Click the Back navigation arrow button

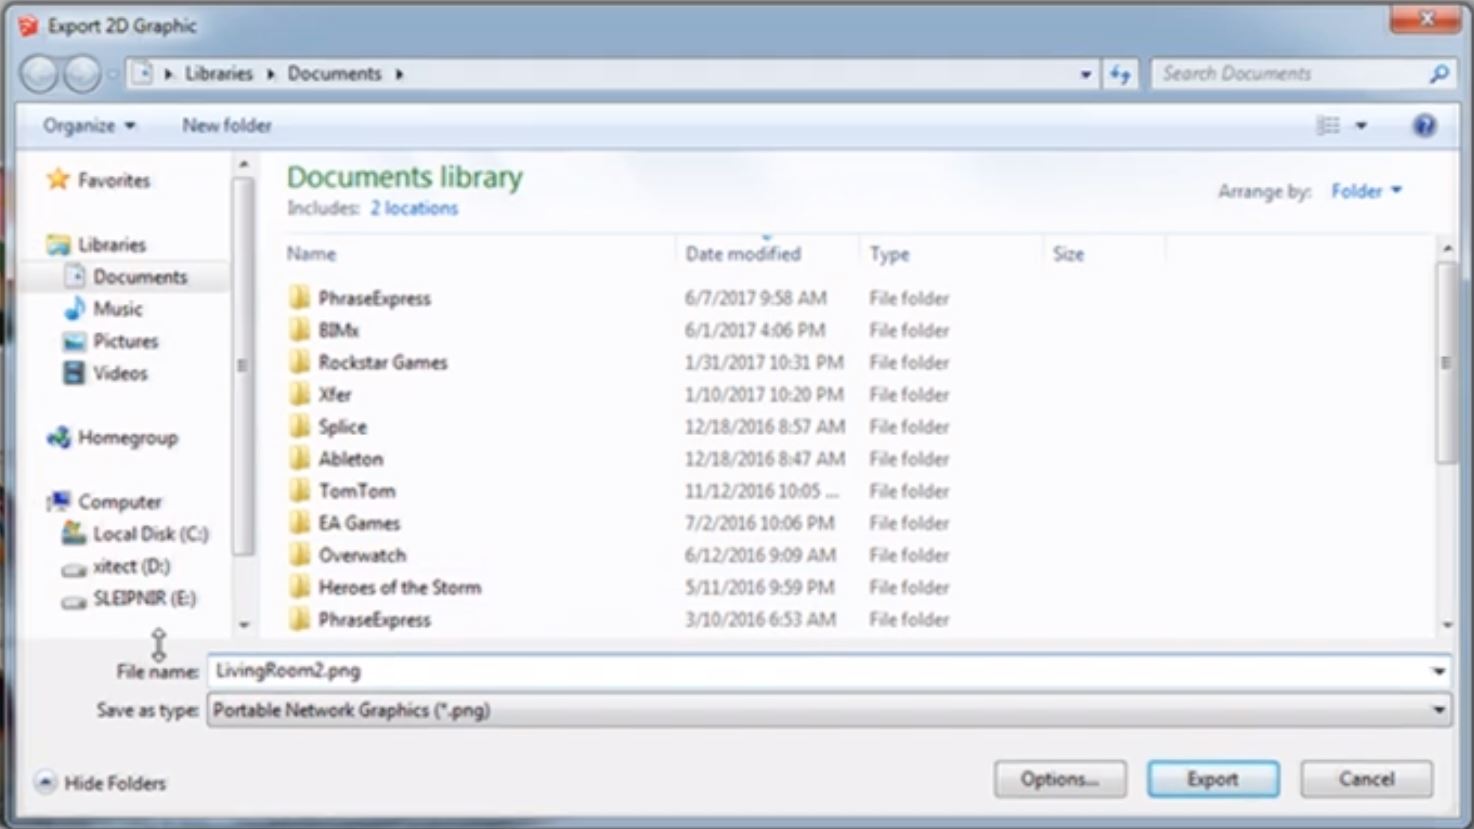39,74
